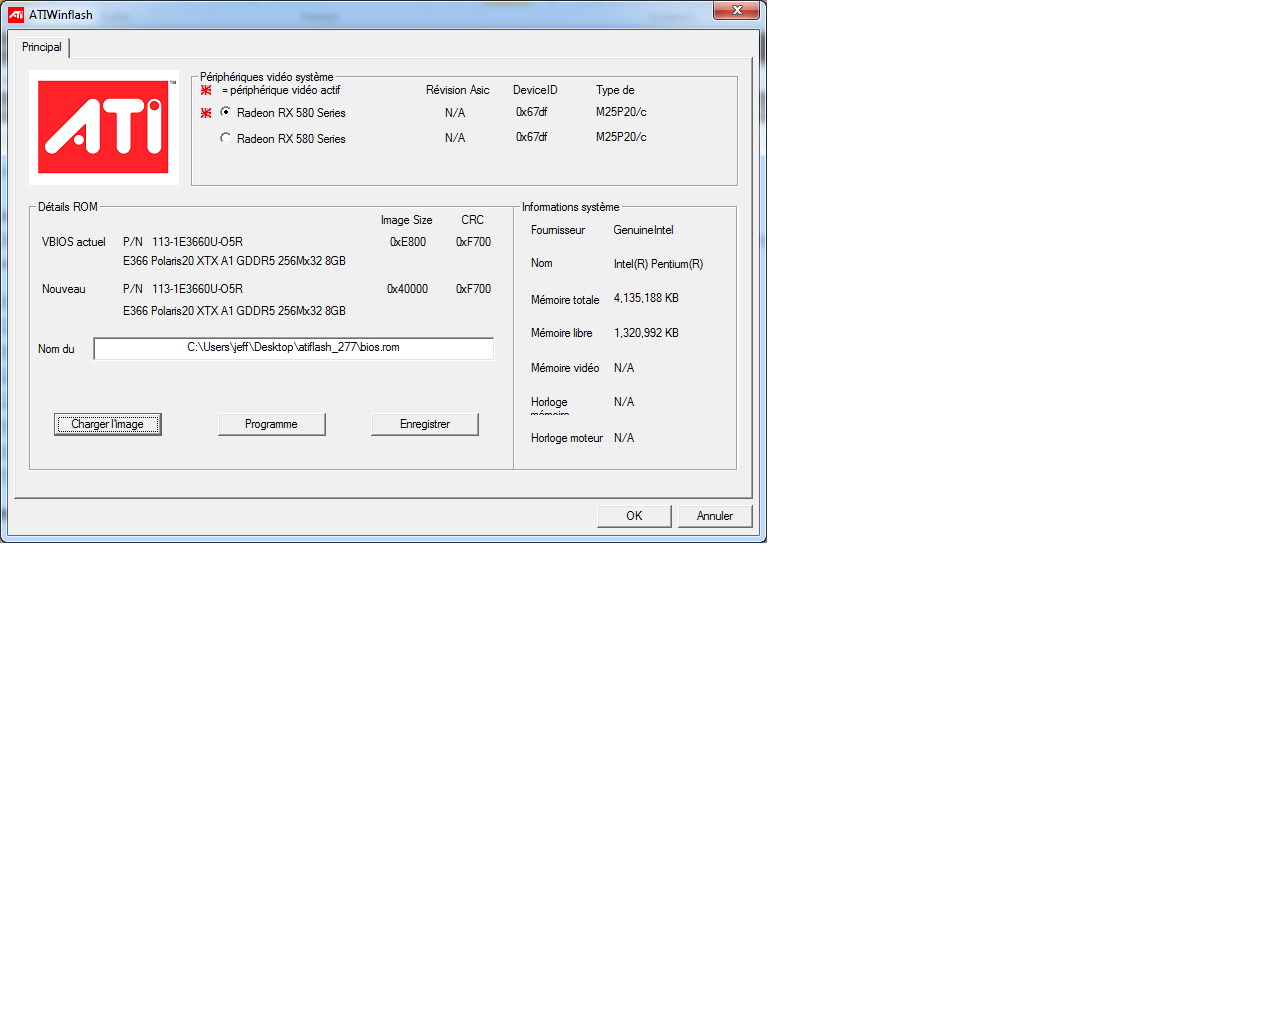Click the Type de column header
This screenshot has height=1024, width=1280.
point(615,90)
